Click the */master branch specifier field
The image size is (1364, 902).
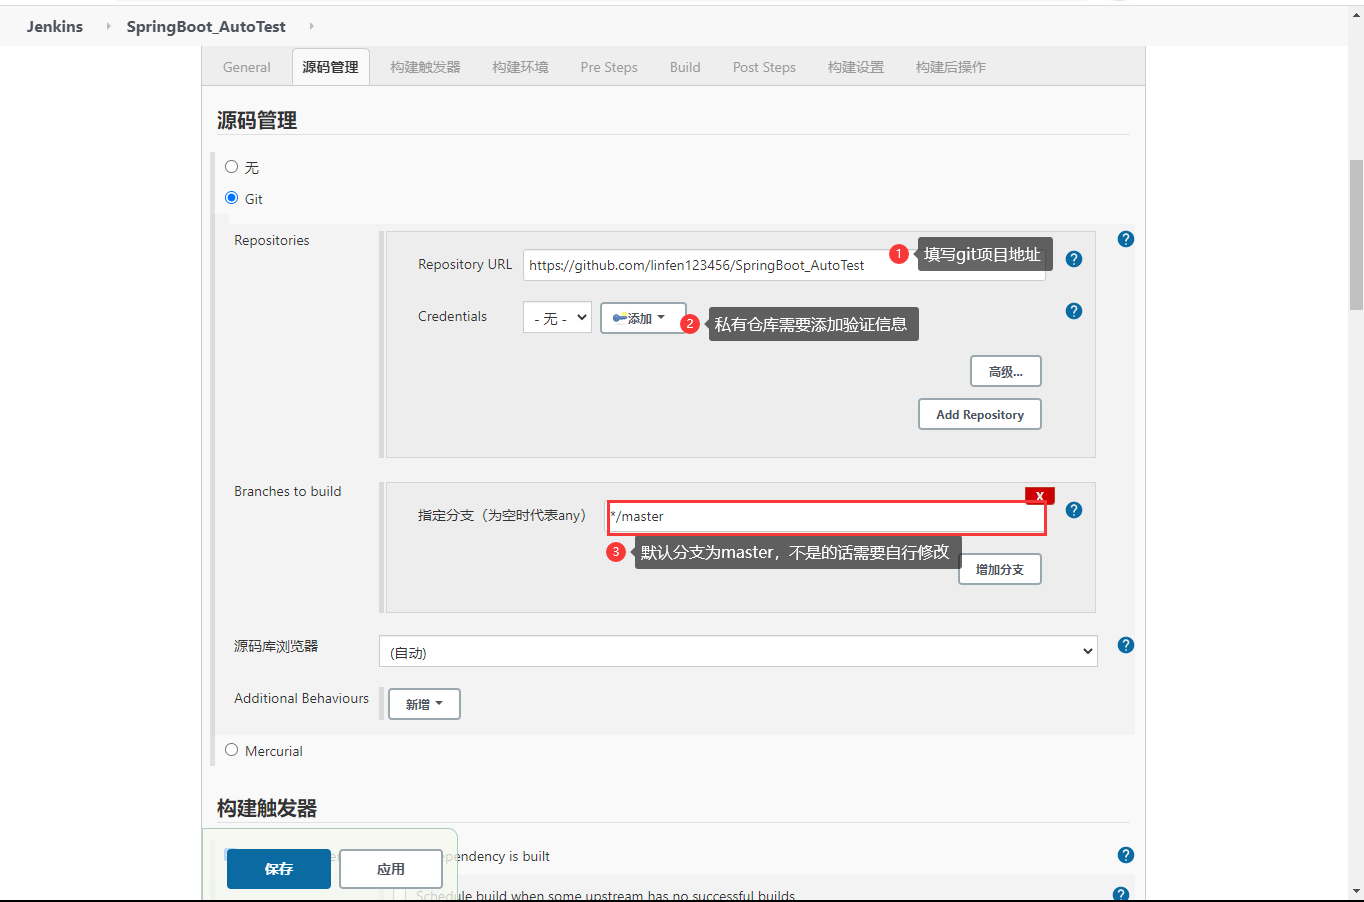(827, 516)
